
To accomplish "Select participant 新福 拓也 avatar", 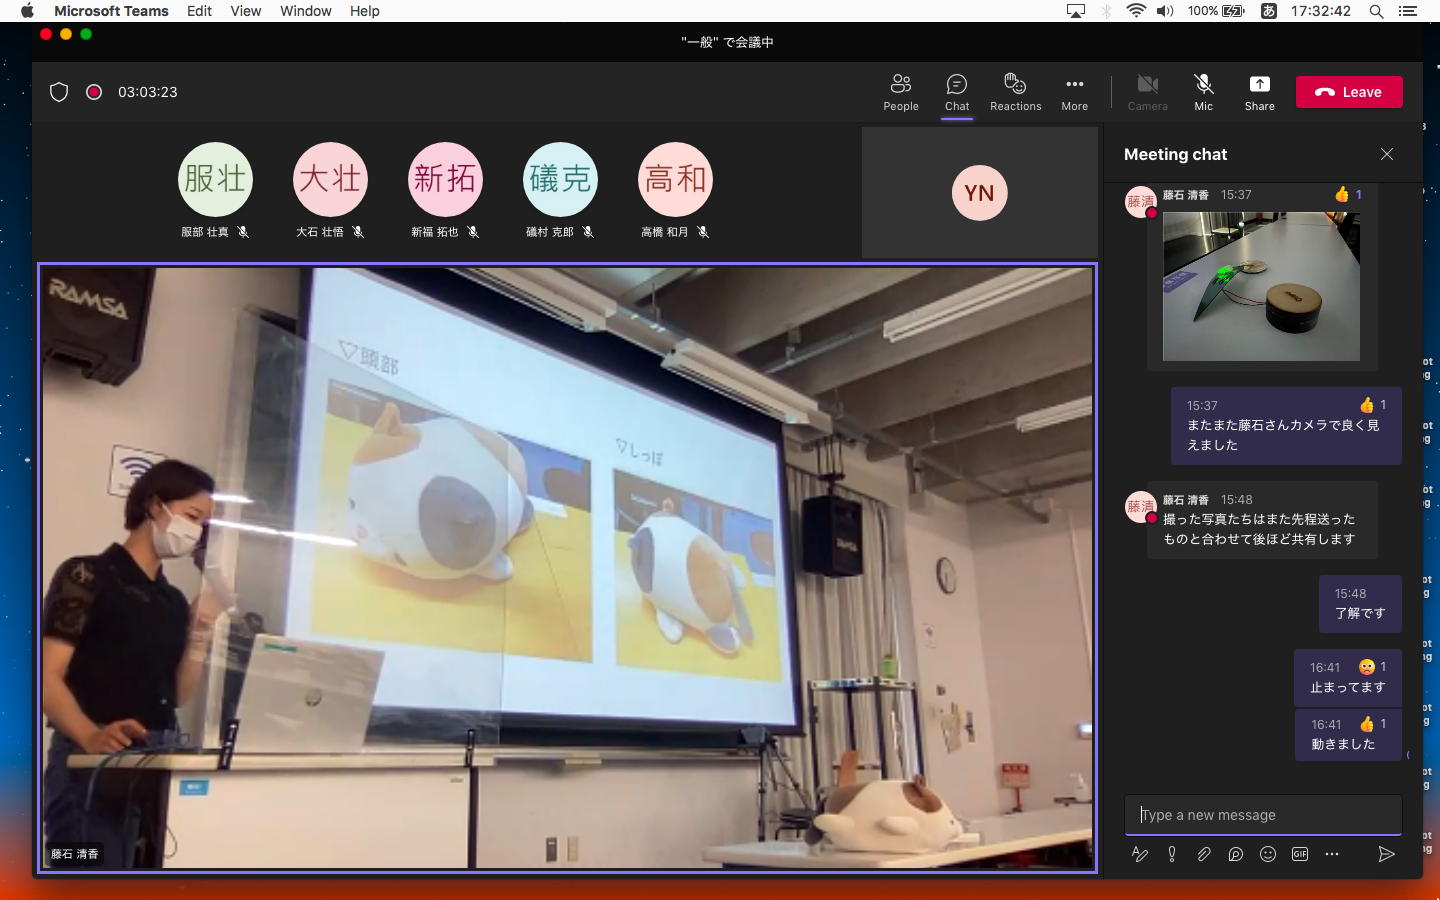I will [x=445, y=179].
